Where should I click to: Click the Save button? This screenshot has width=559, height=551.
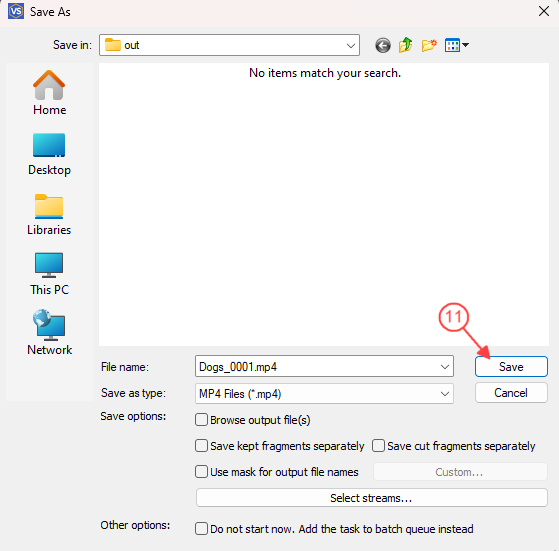511,367
